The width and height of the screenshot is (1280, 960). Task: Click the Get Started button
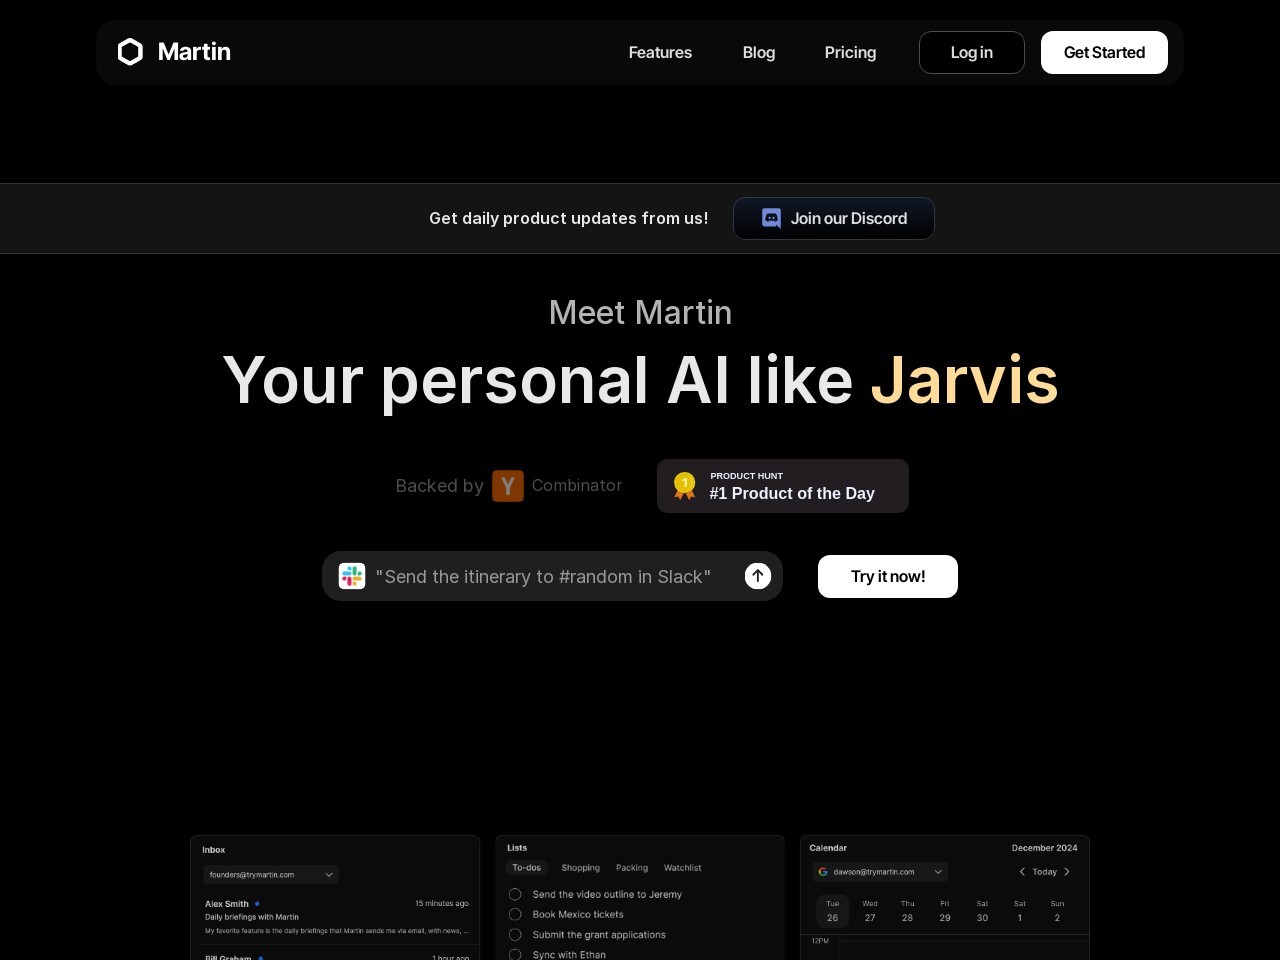(x=1104, y=52)
